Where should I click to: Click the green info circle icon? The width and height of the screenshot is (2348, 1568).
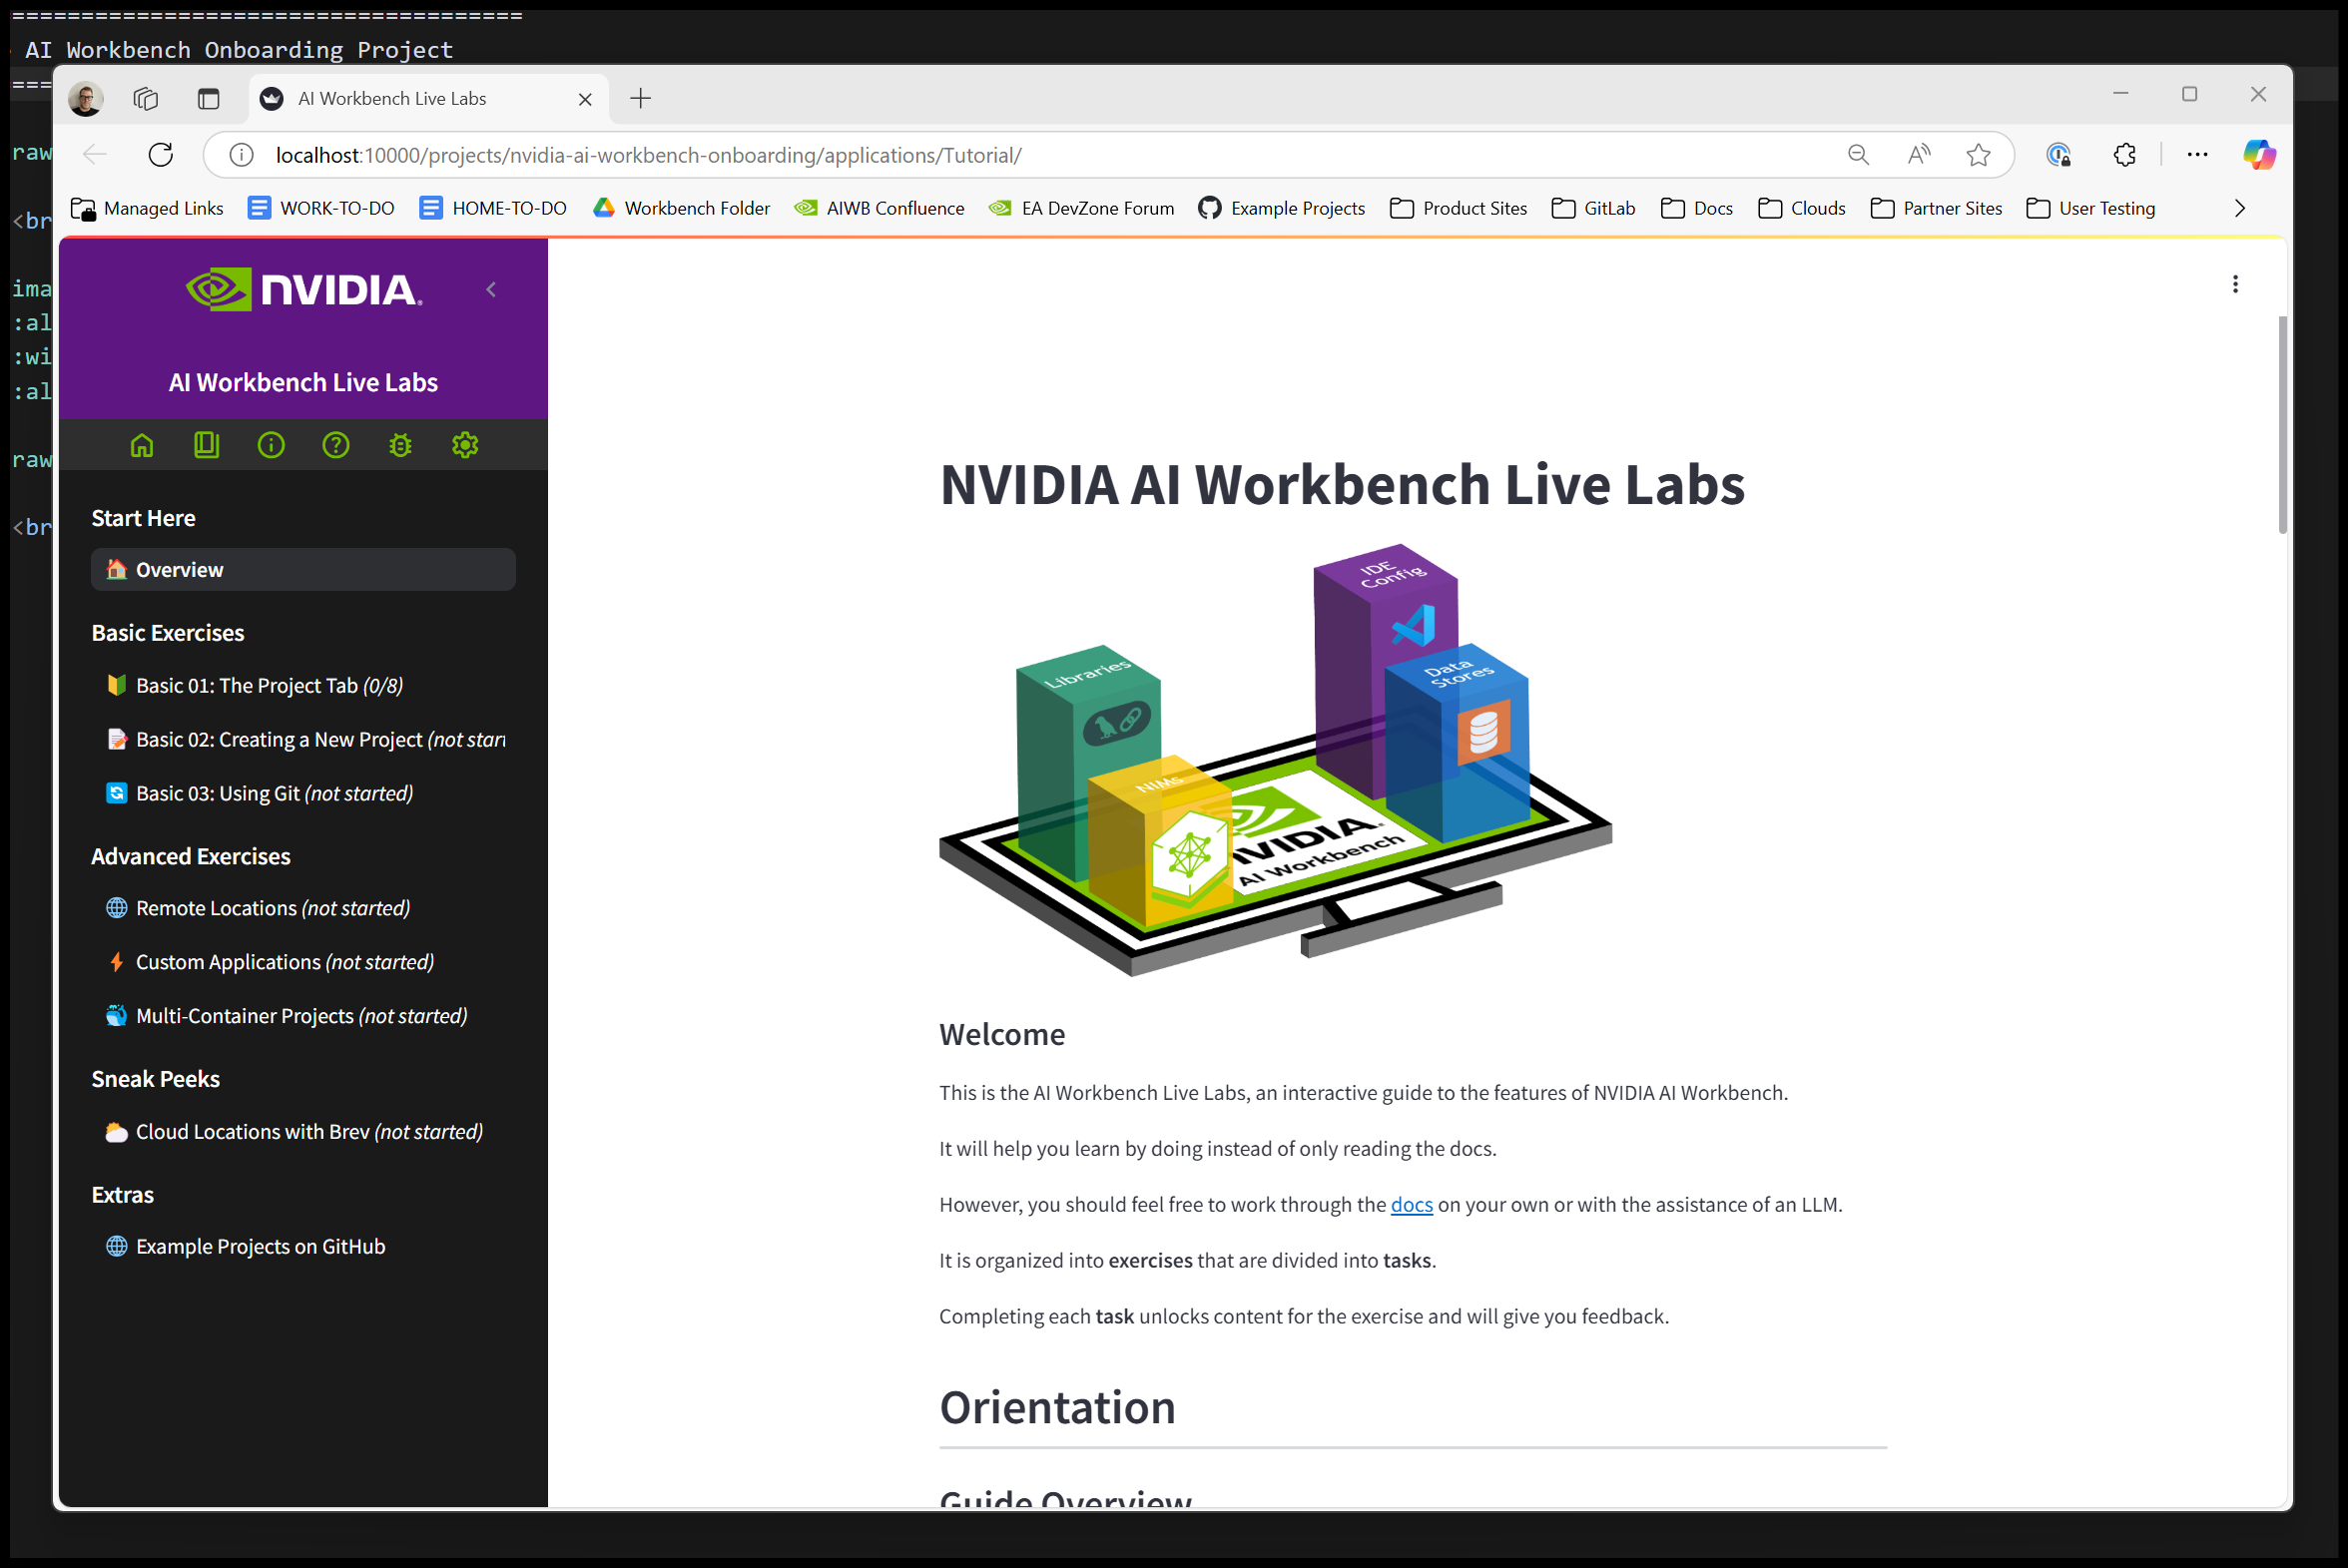pyautogui.click(x=271, y=445)
